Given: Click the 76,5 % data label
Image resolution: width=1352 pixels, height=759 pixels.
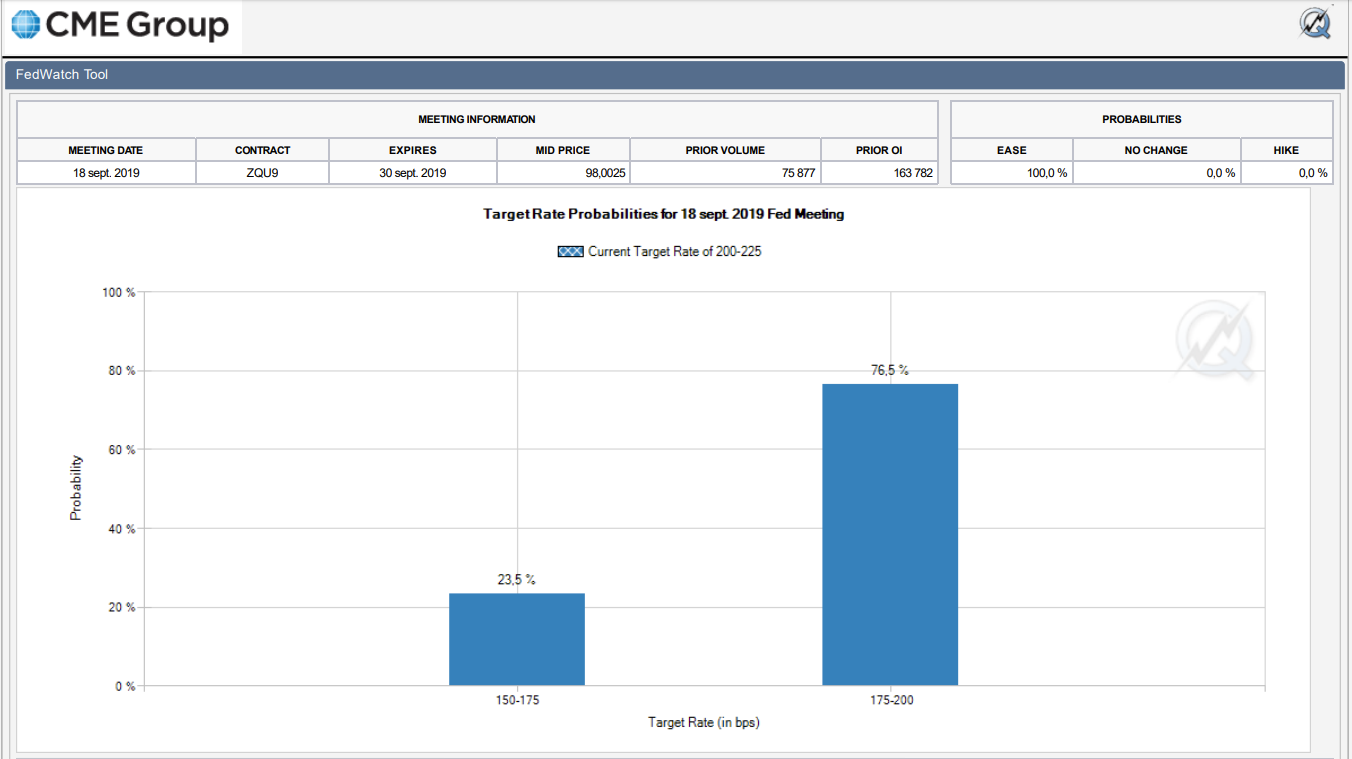Looking at the screenshot, I should pyautogui.click(x=890, y=370).
